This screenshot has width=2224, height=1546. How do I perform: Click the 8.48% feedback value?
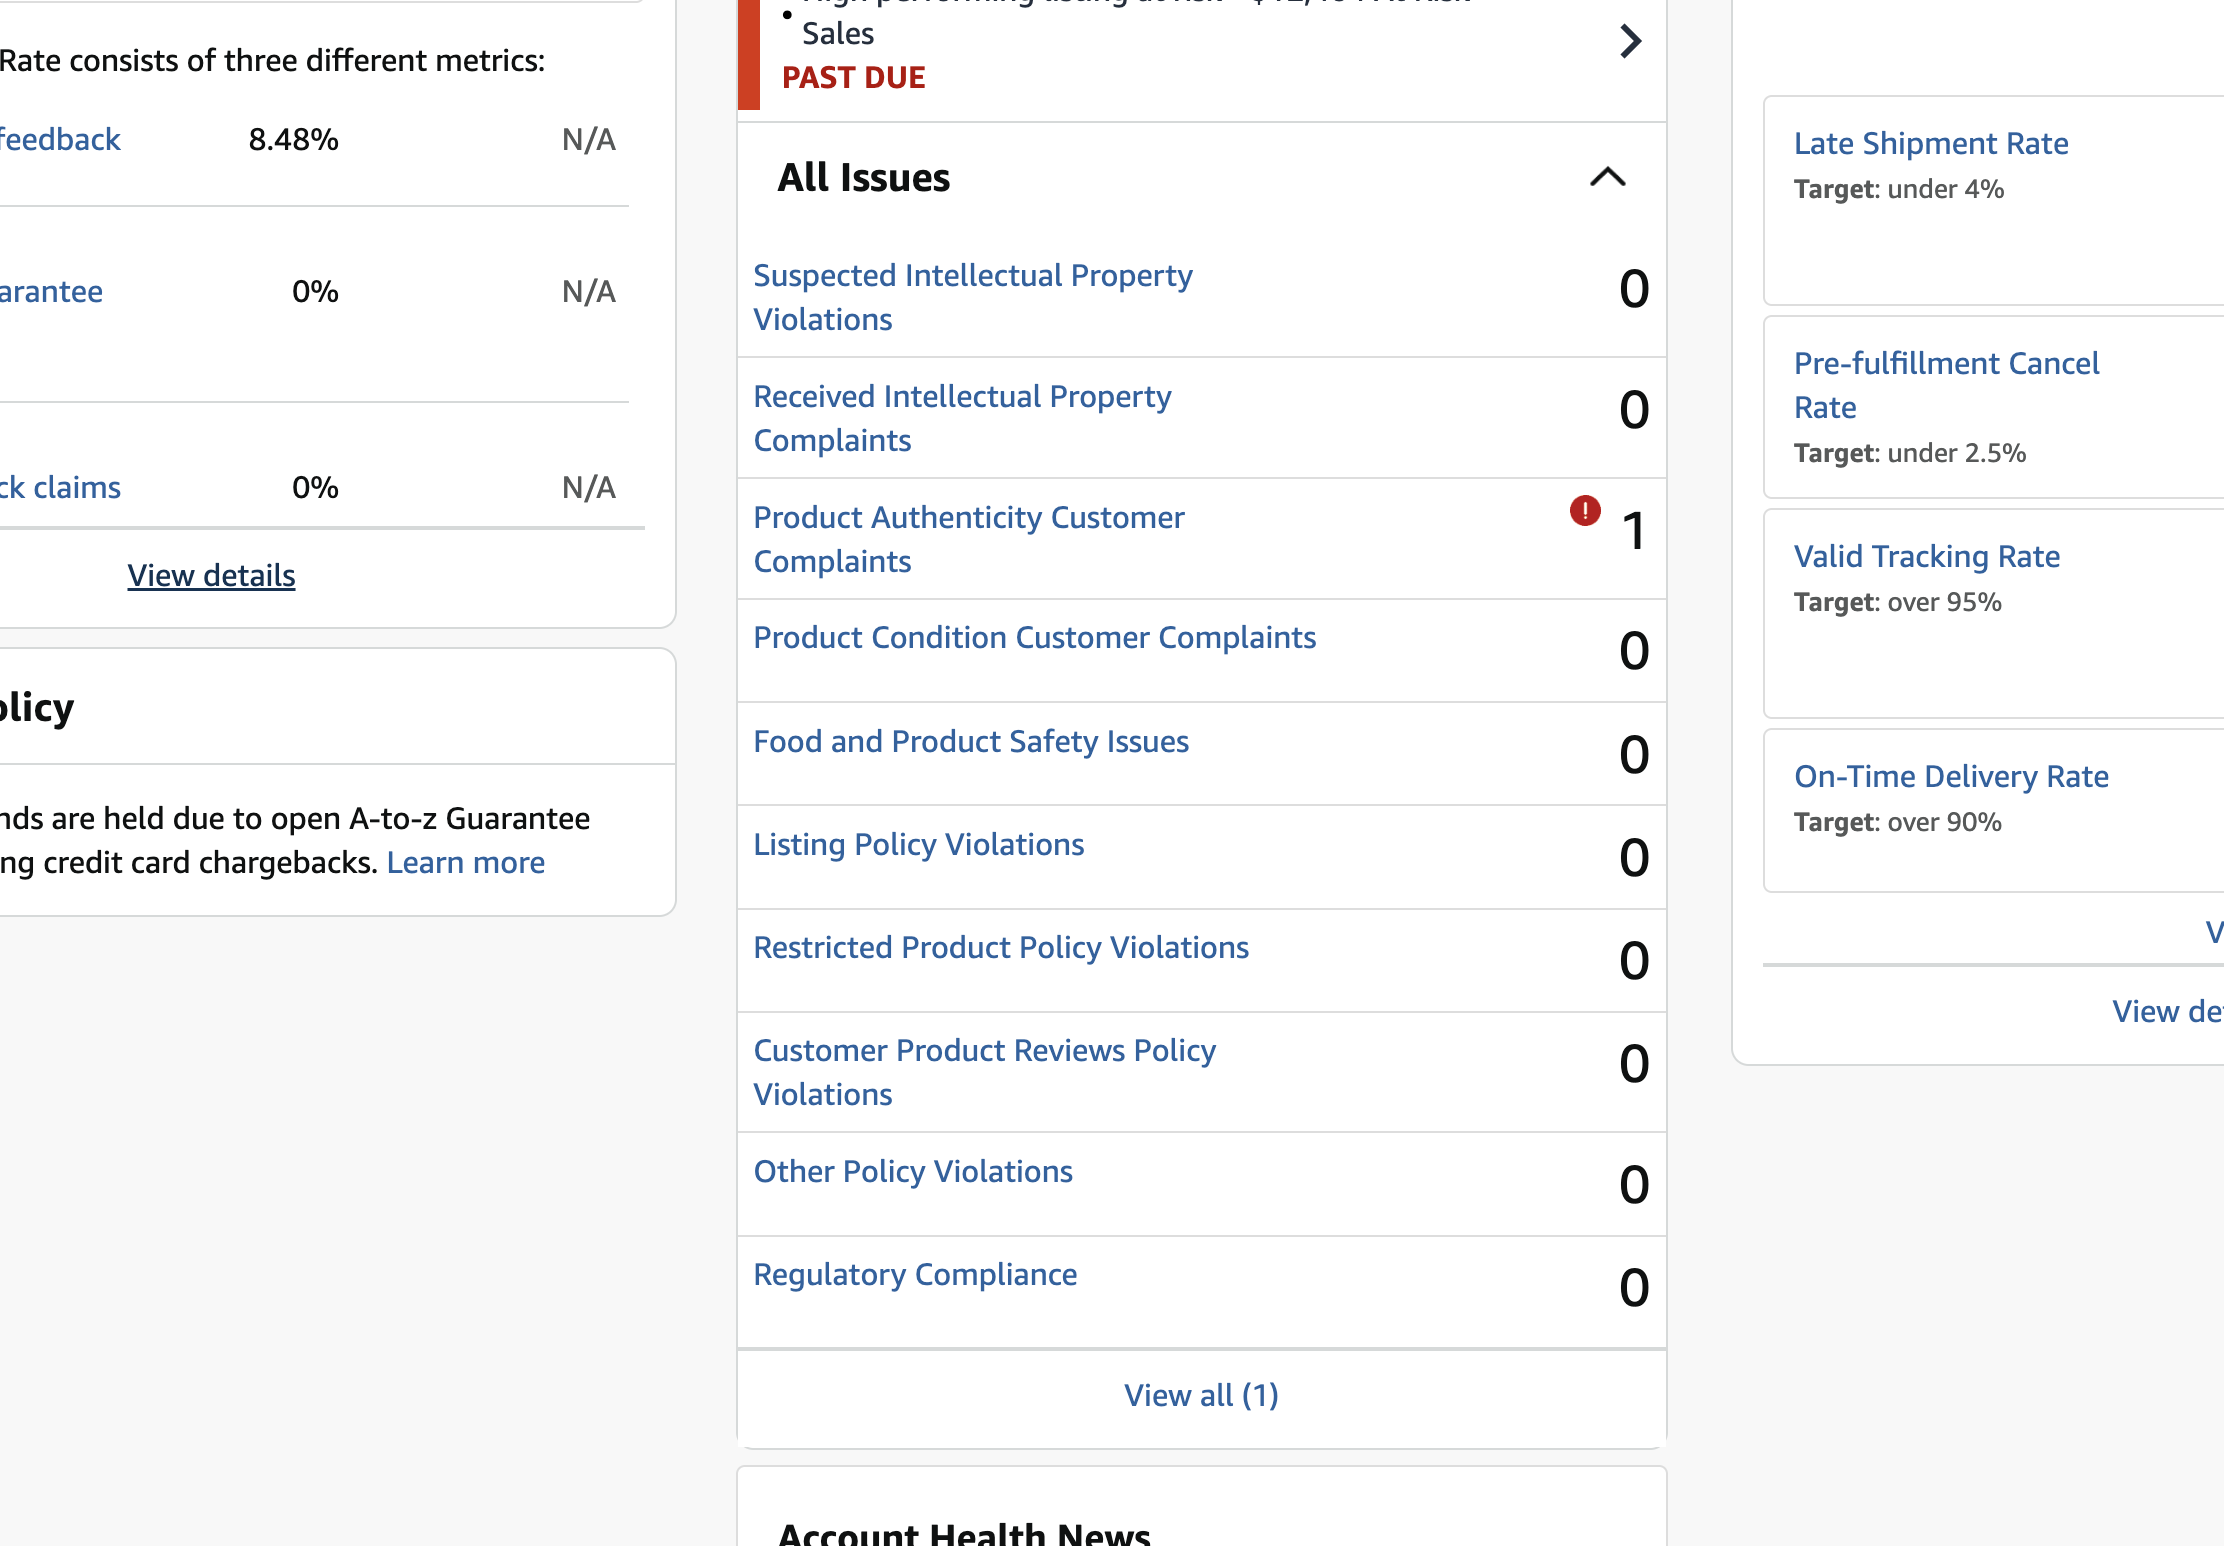[x=293, y=139]
